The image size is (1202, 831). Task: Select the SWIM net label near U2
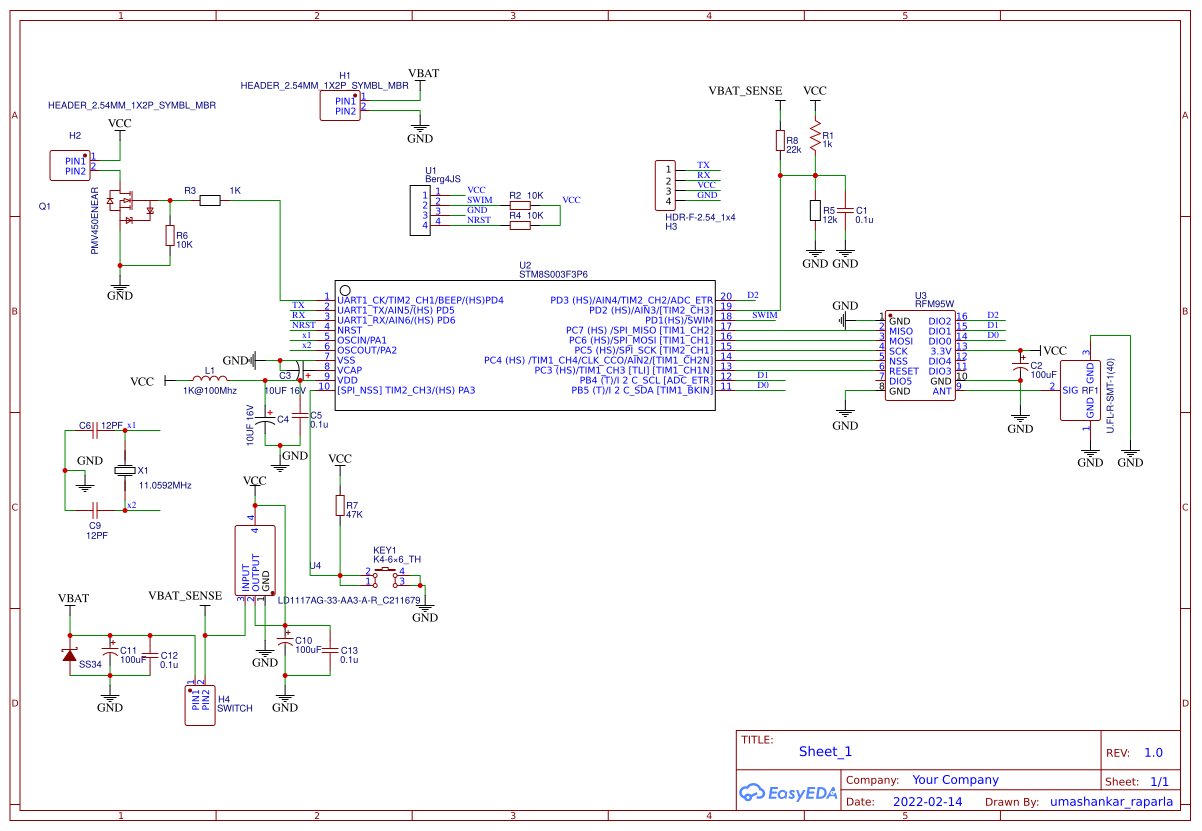pyautogui.click(x=763, y=315)
